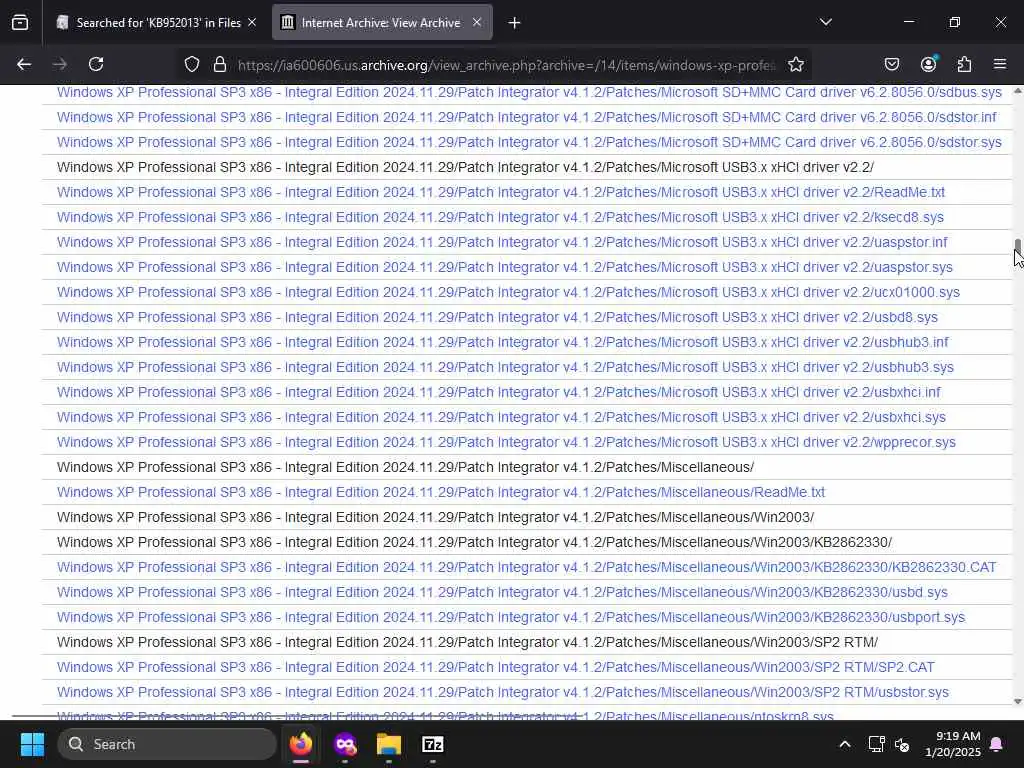
Task: Open SP2 RTM/SP2.CAT link
Action: coord(496,667)
